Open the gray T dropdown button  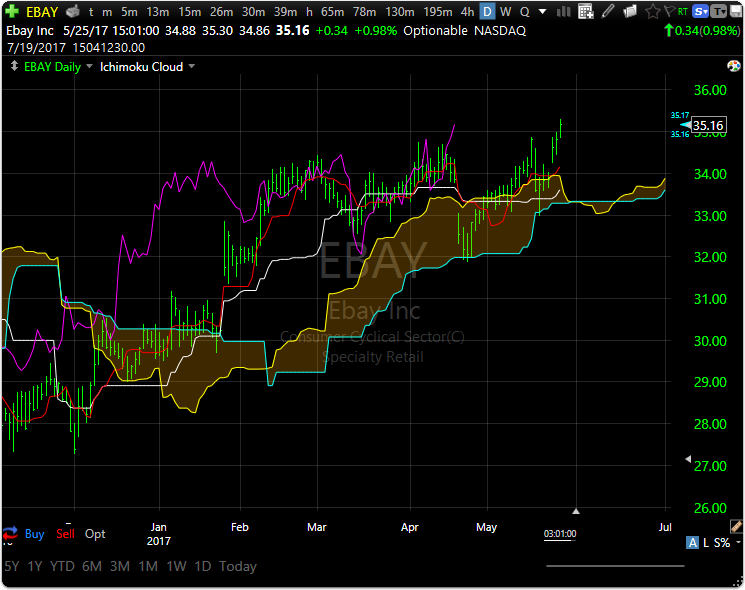click(720, 11)
